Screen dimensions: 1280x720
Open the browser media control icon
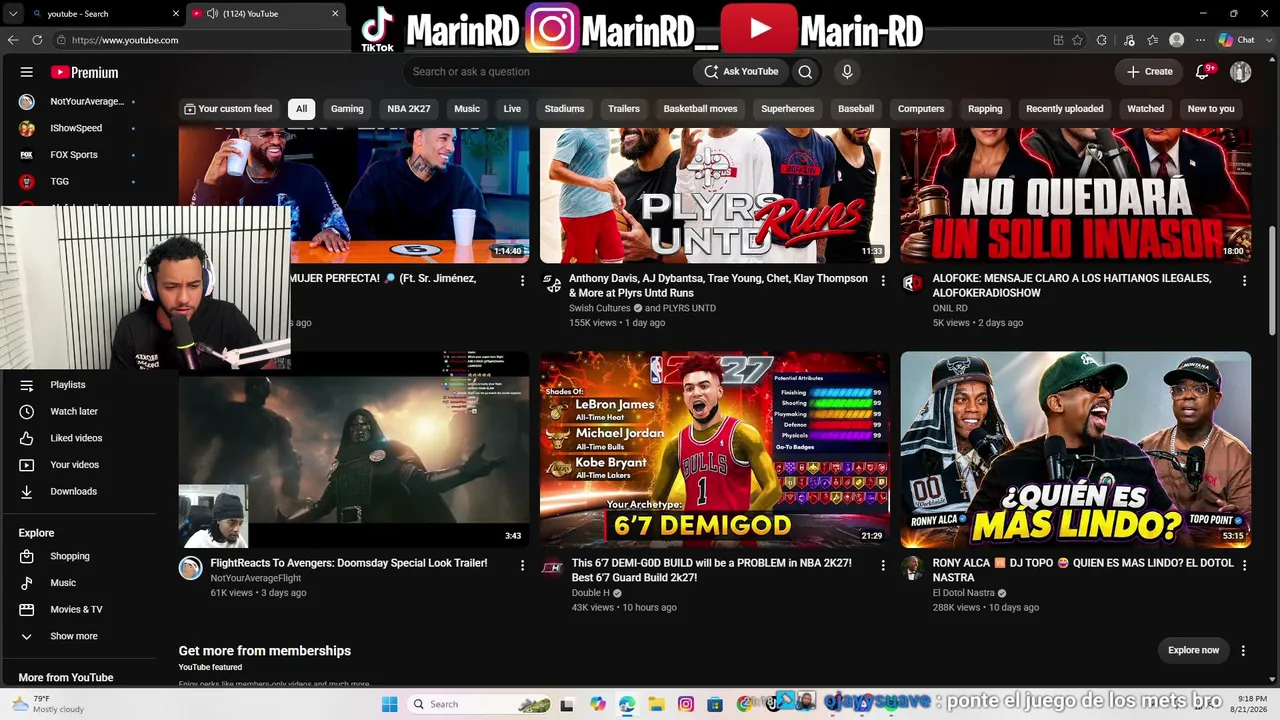coord(1129,40)
